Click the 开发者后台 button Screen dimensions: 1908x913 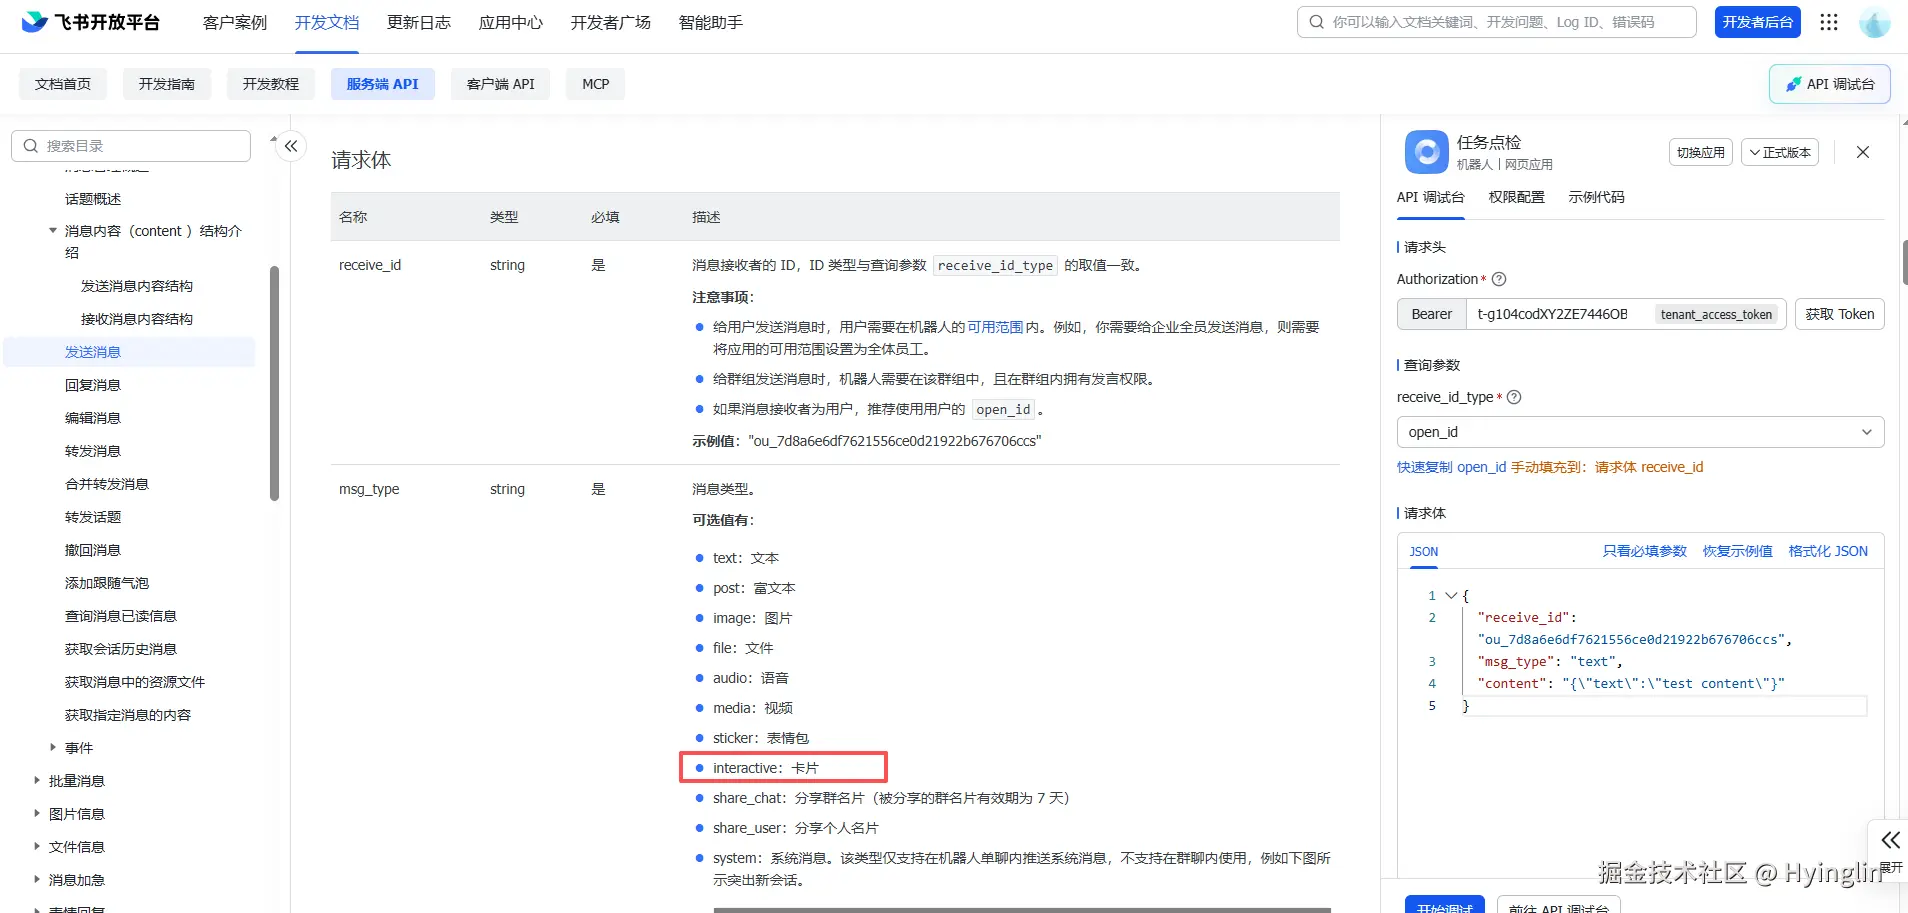tap(1758, 22)
